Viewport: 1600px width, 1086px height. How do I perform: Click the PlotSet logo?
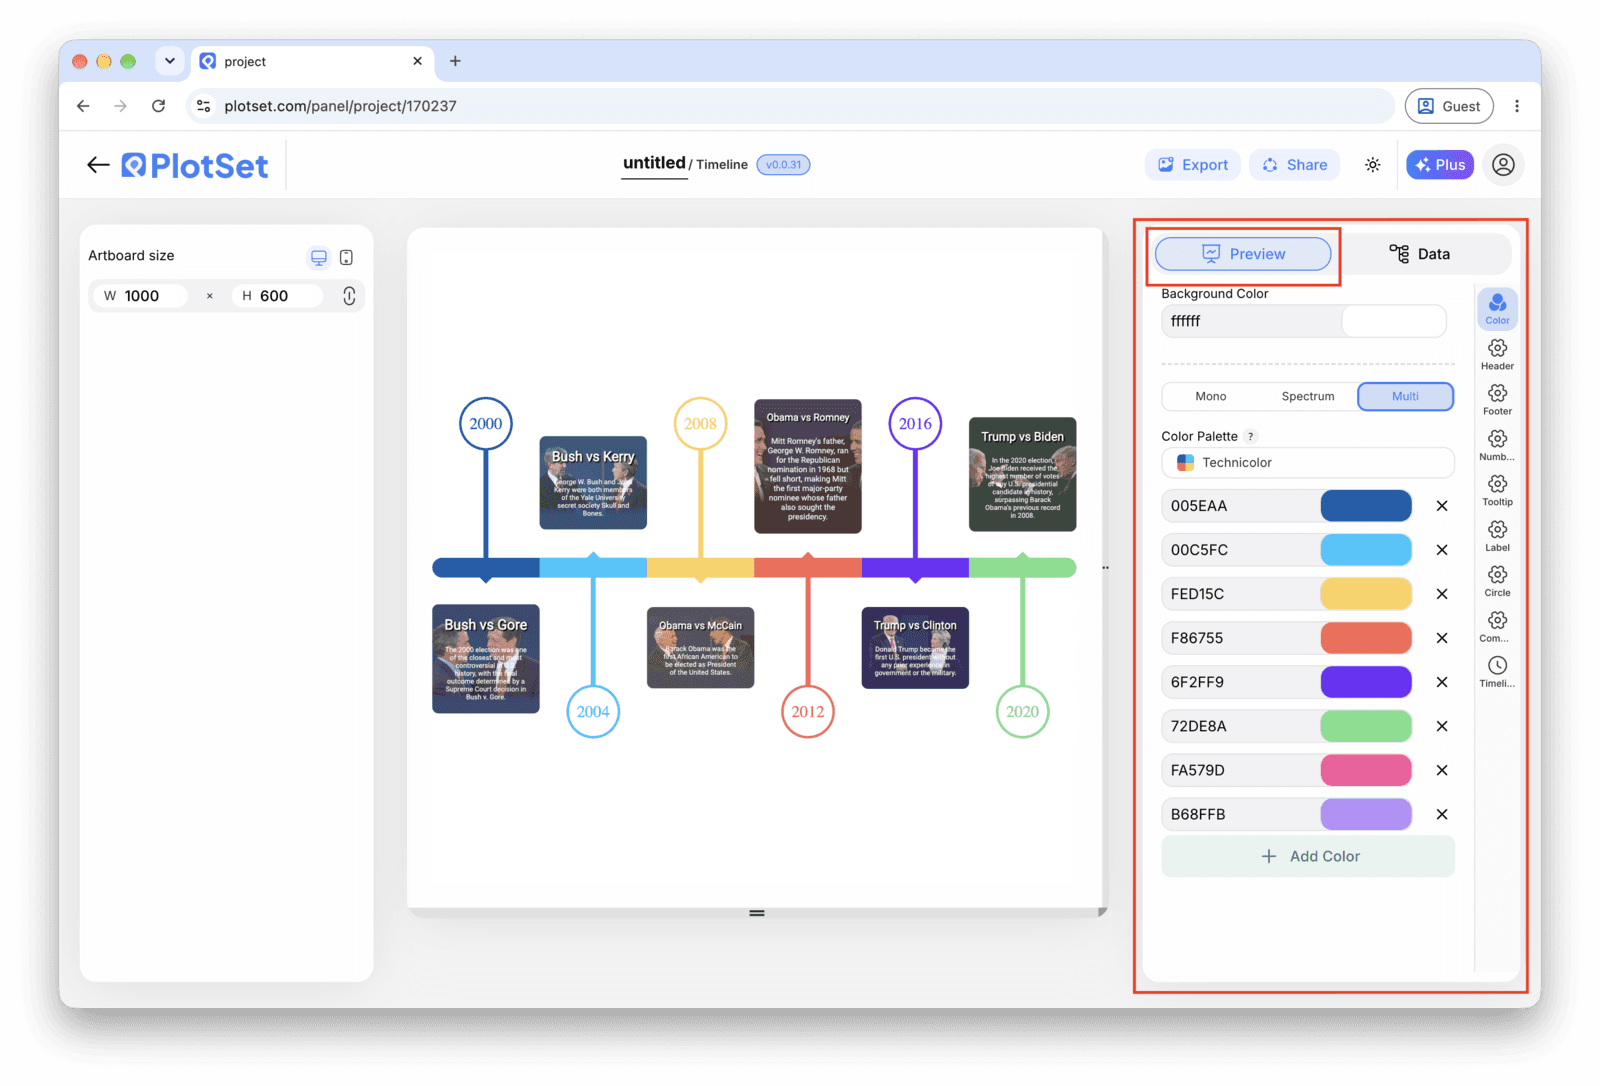[195, 165]
